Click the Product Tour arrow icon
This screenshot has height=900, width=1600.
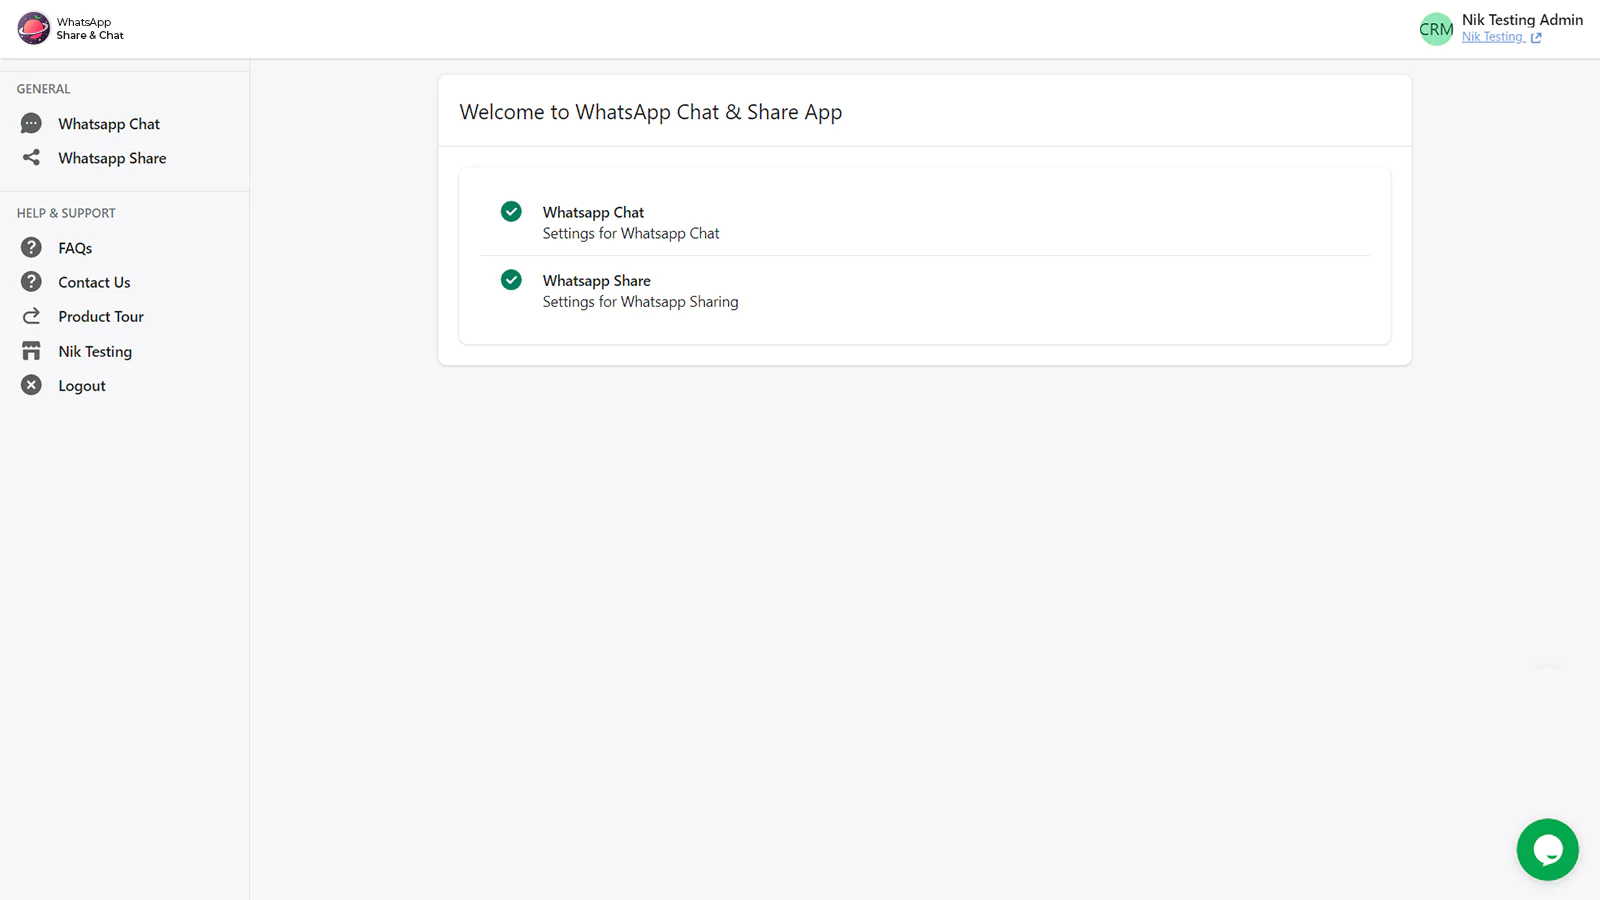tap(31, 316)
